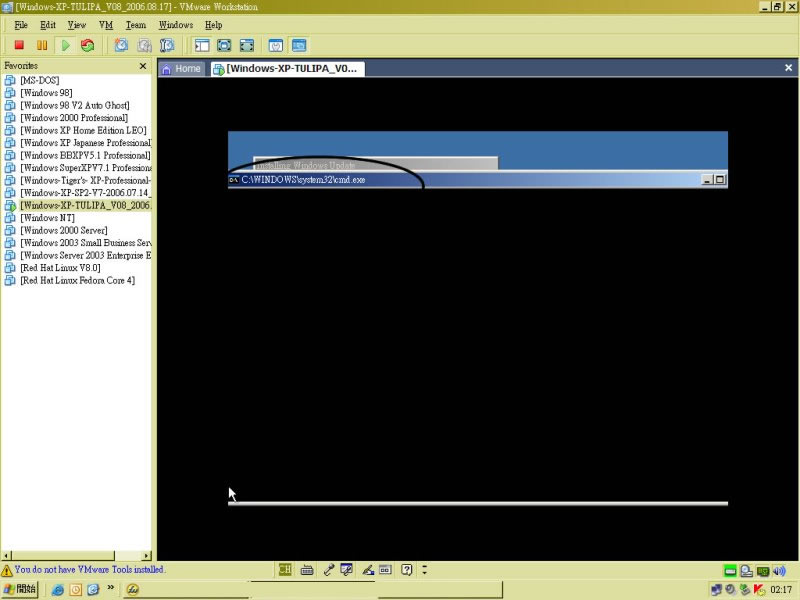This screenshot has width=800, height=600.
Task: Switch to the Home tab
Action: [x=182, y=69]
